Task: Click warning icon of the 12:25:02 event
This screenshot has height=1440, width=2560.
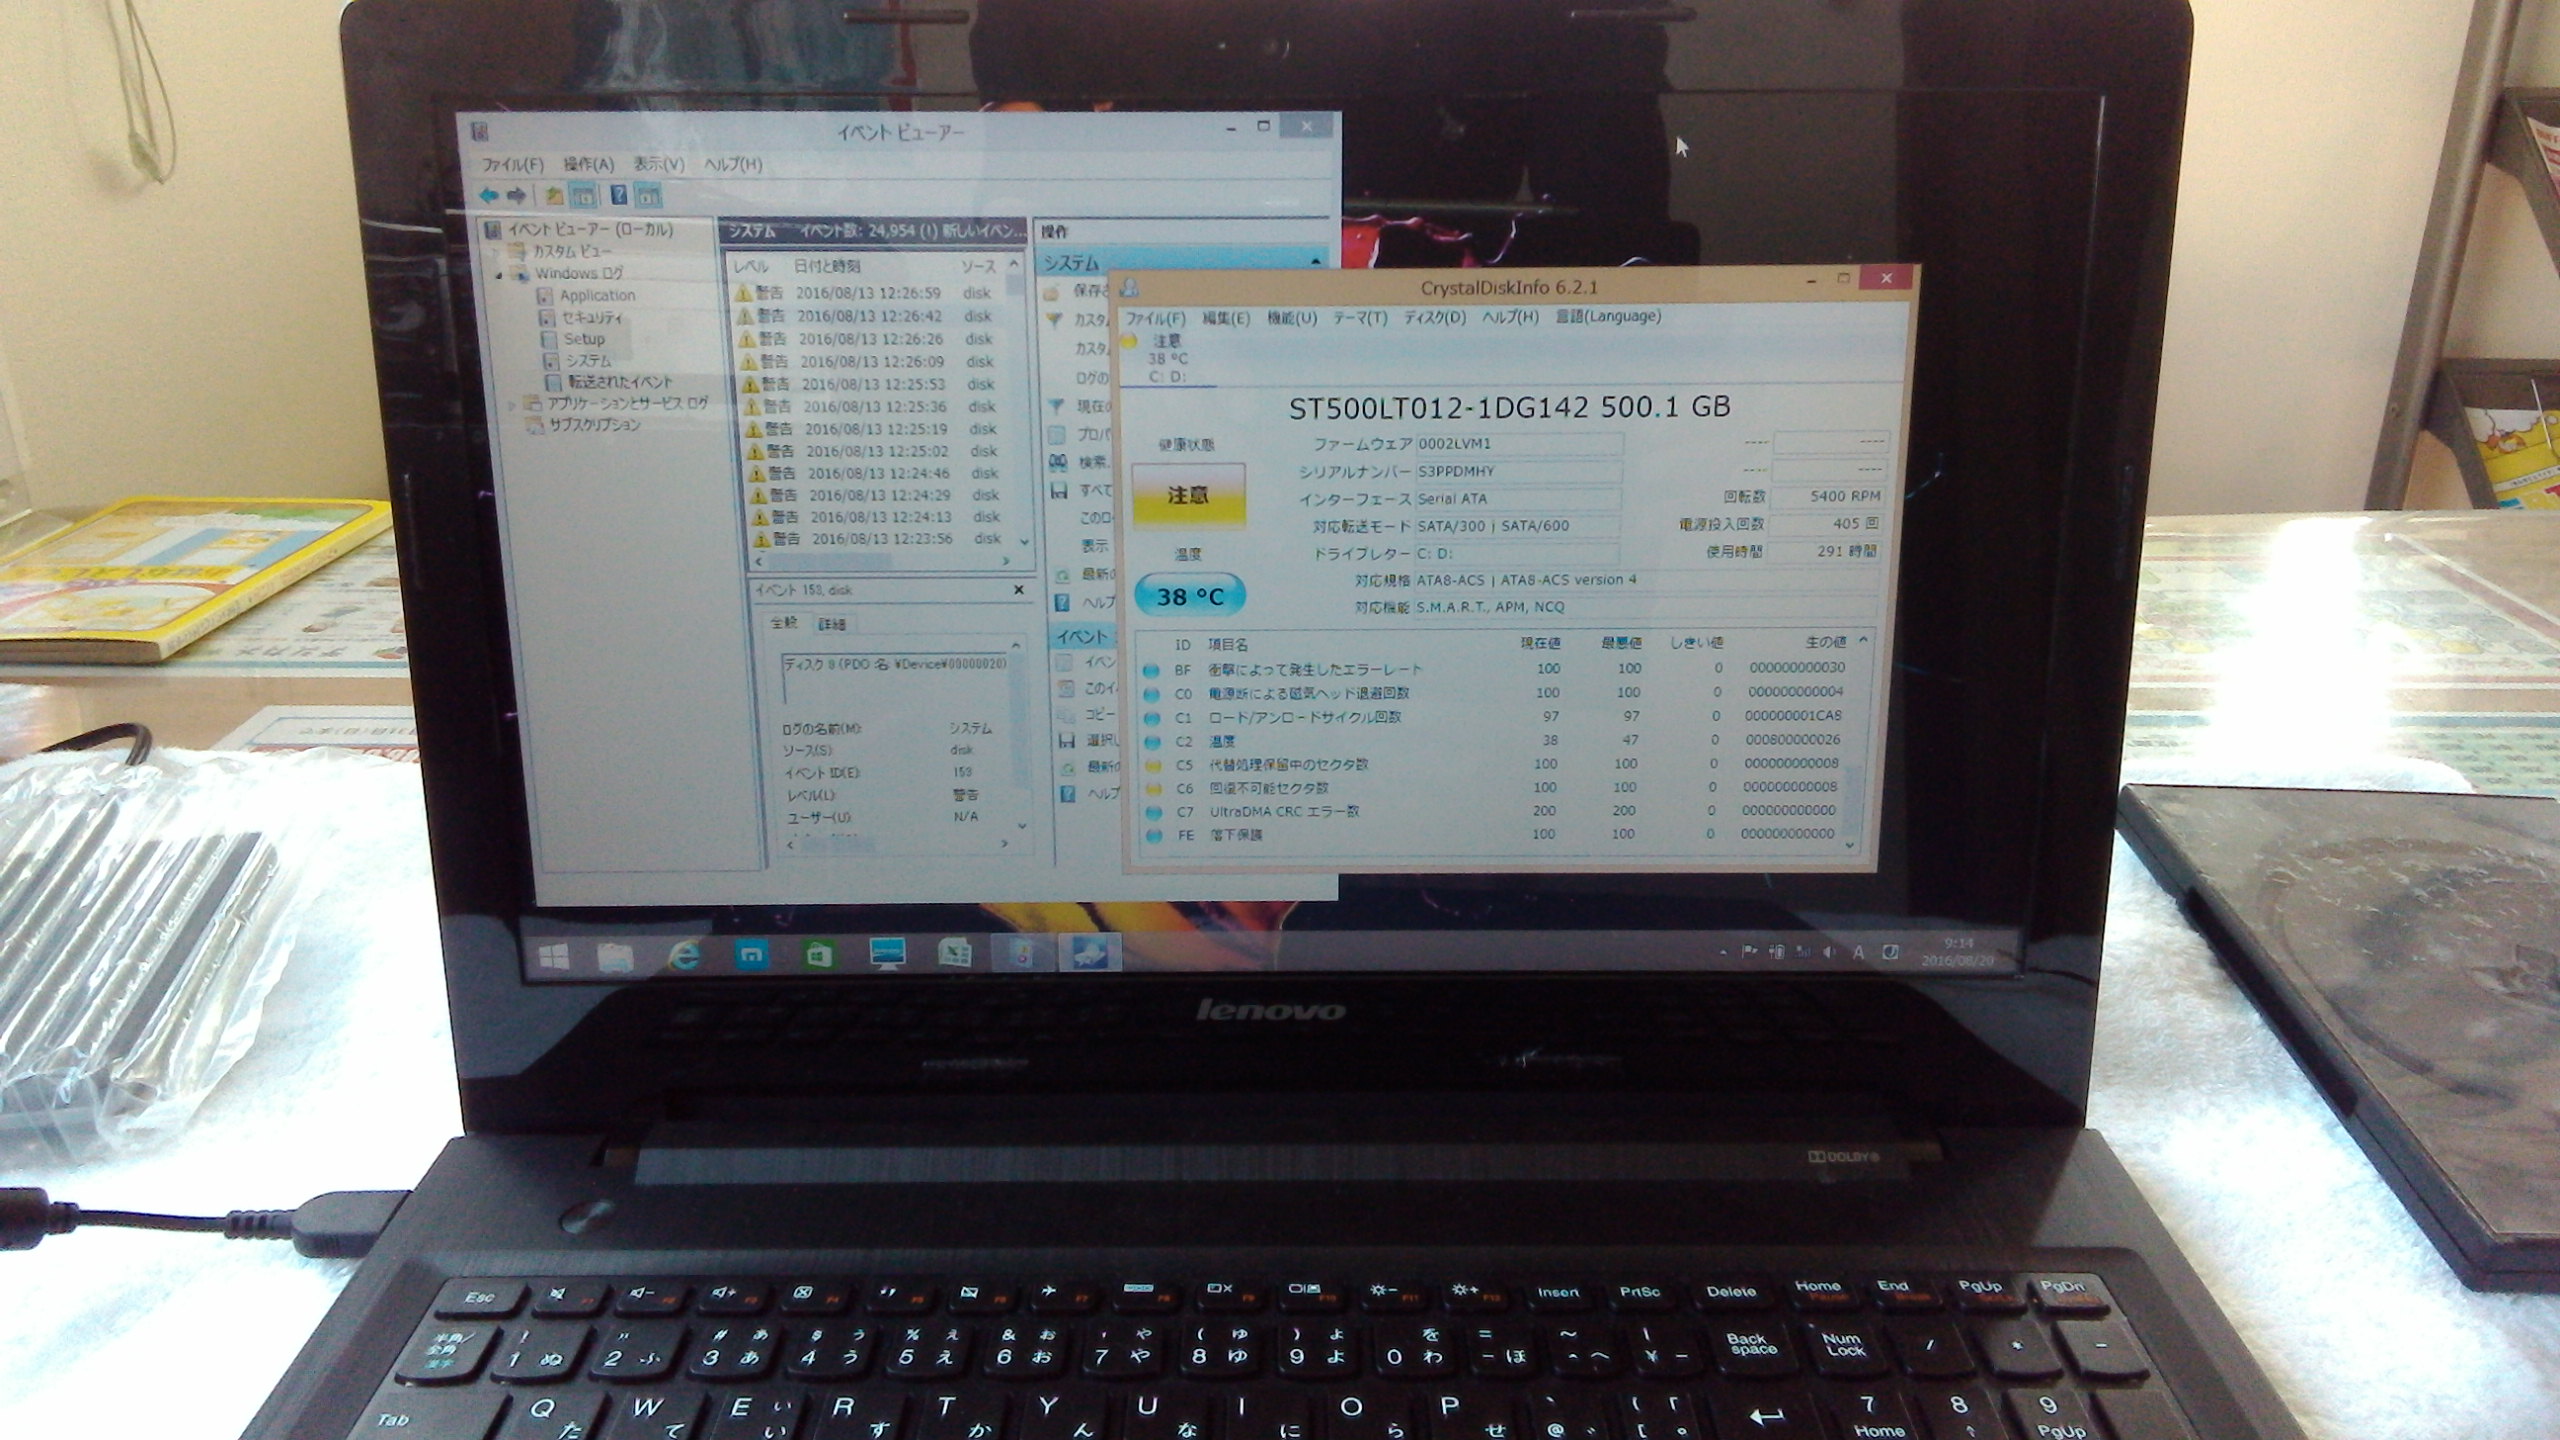Action: [x=757, y=451]
